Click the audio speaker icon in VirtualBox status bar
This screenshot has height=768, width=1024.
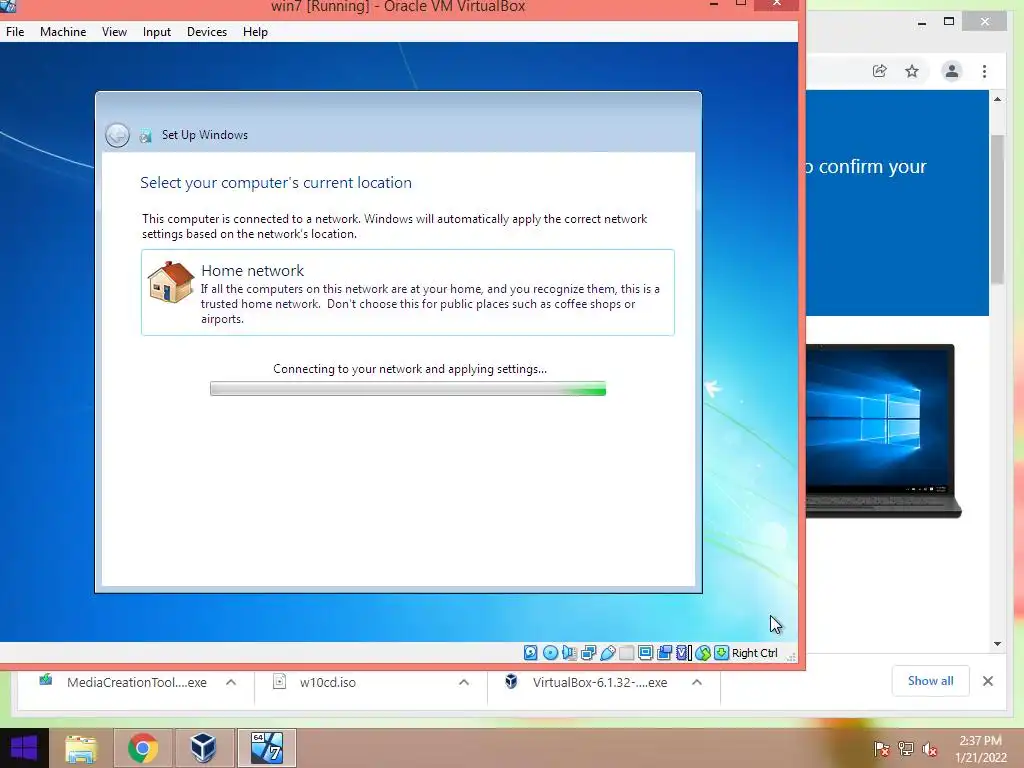click(x=569, y=652)
